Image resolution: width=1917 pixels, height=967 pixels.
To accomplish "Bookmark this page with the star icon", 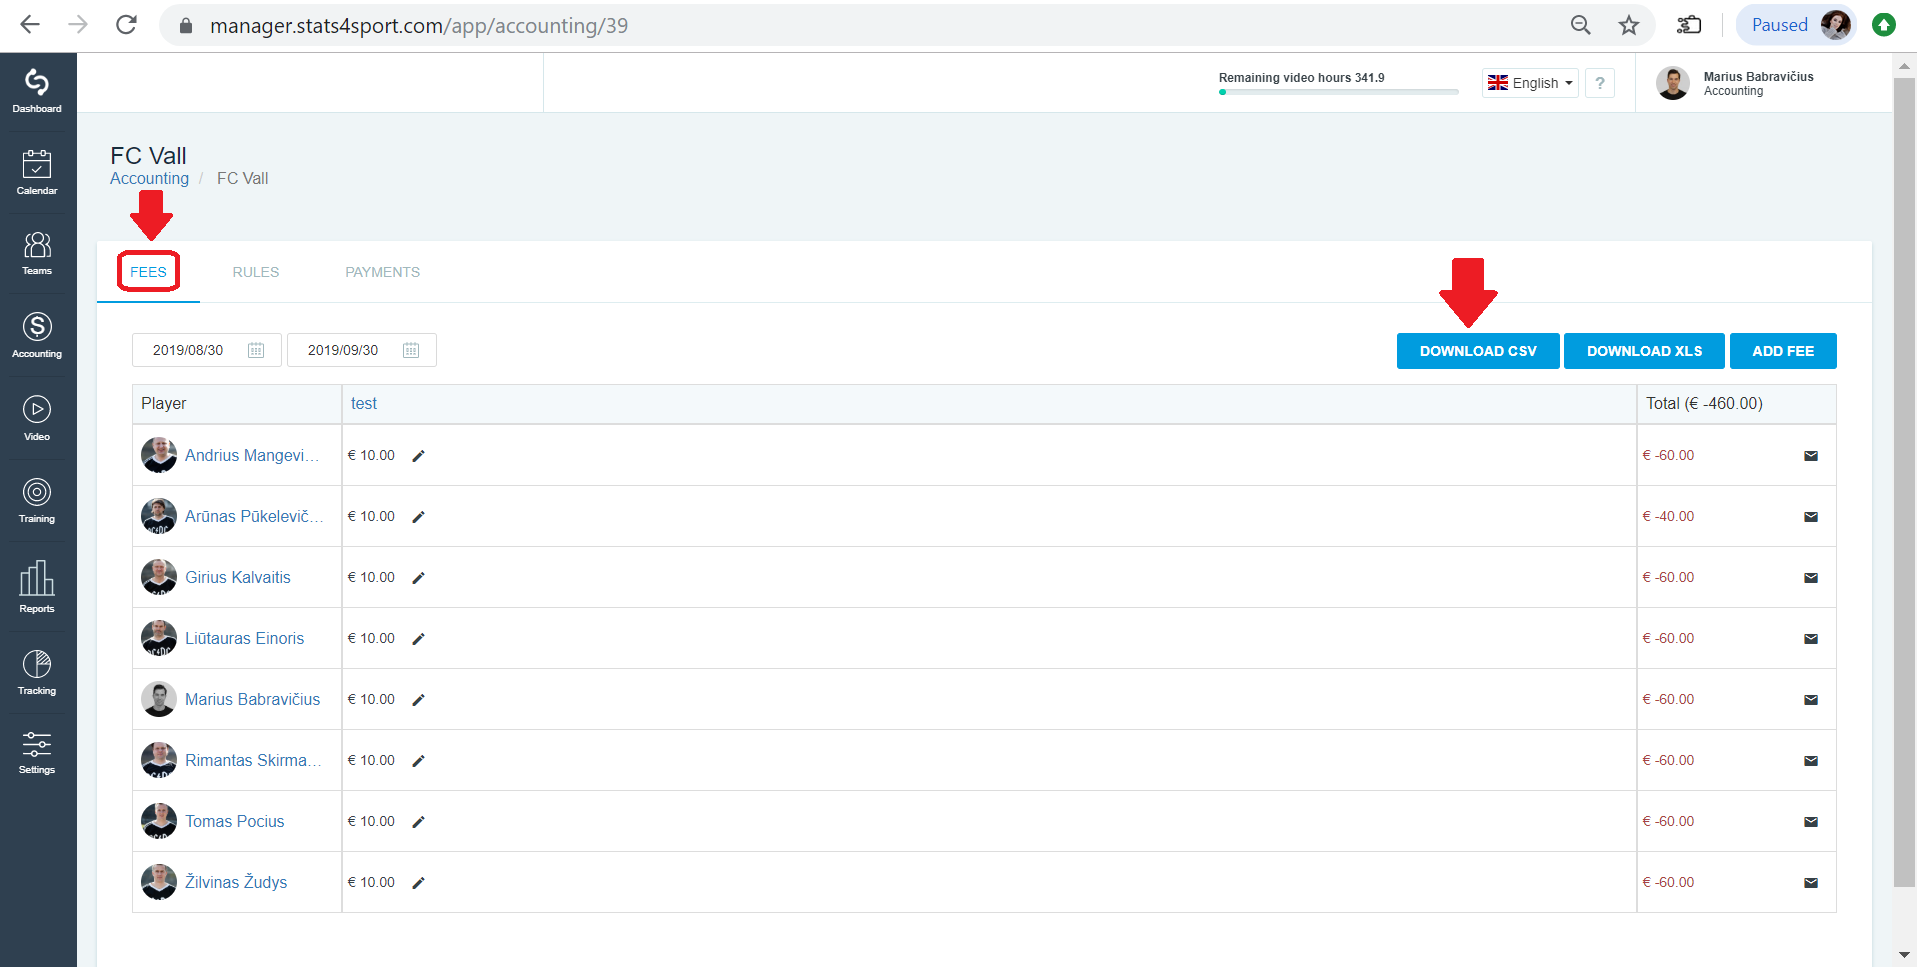I will click(x=1629, y=25).
